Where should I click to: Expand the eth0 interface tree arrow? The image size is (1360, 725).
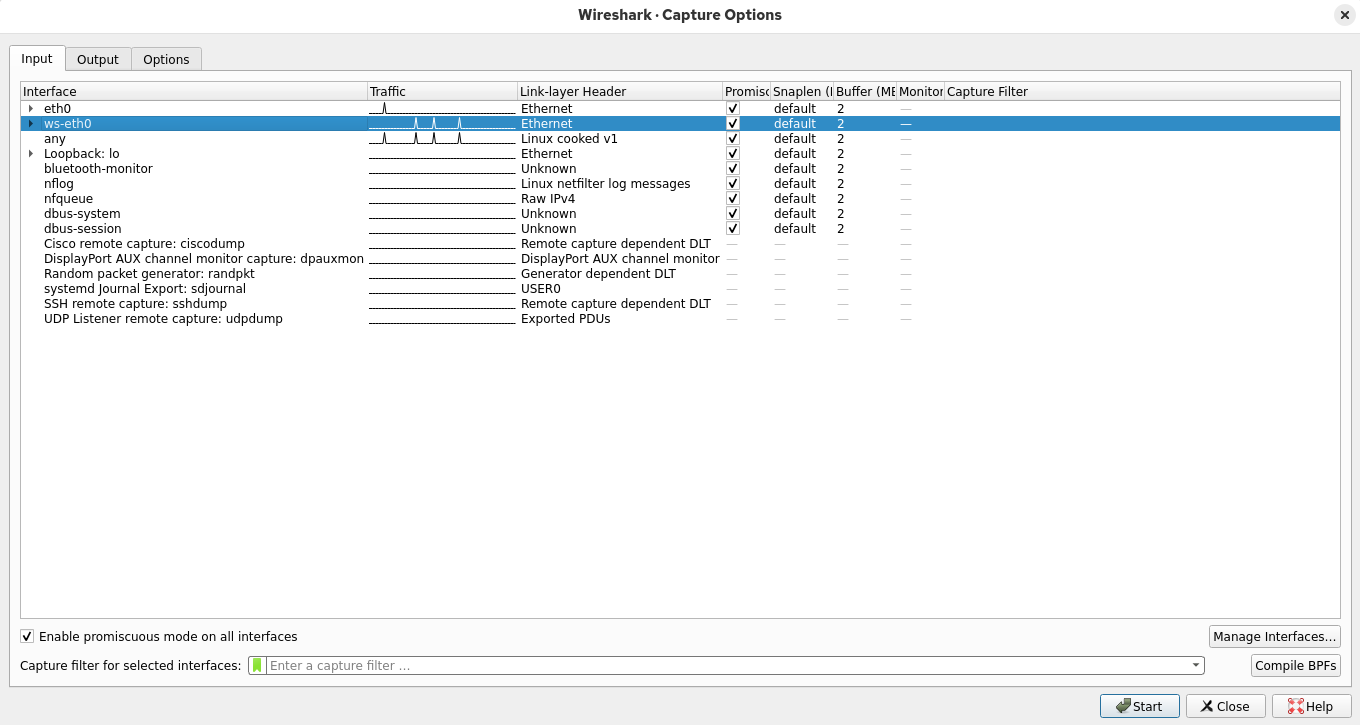[31, 108]
